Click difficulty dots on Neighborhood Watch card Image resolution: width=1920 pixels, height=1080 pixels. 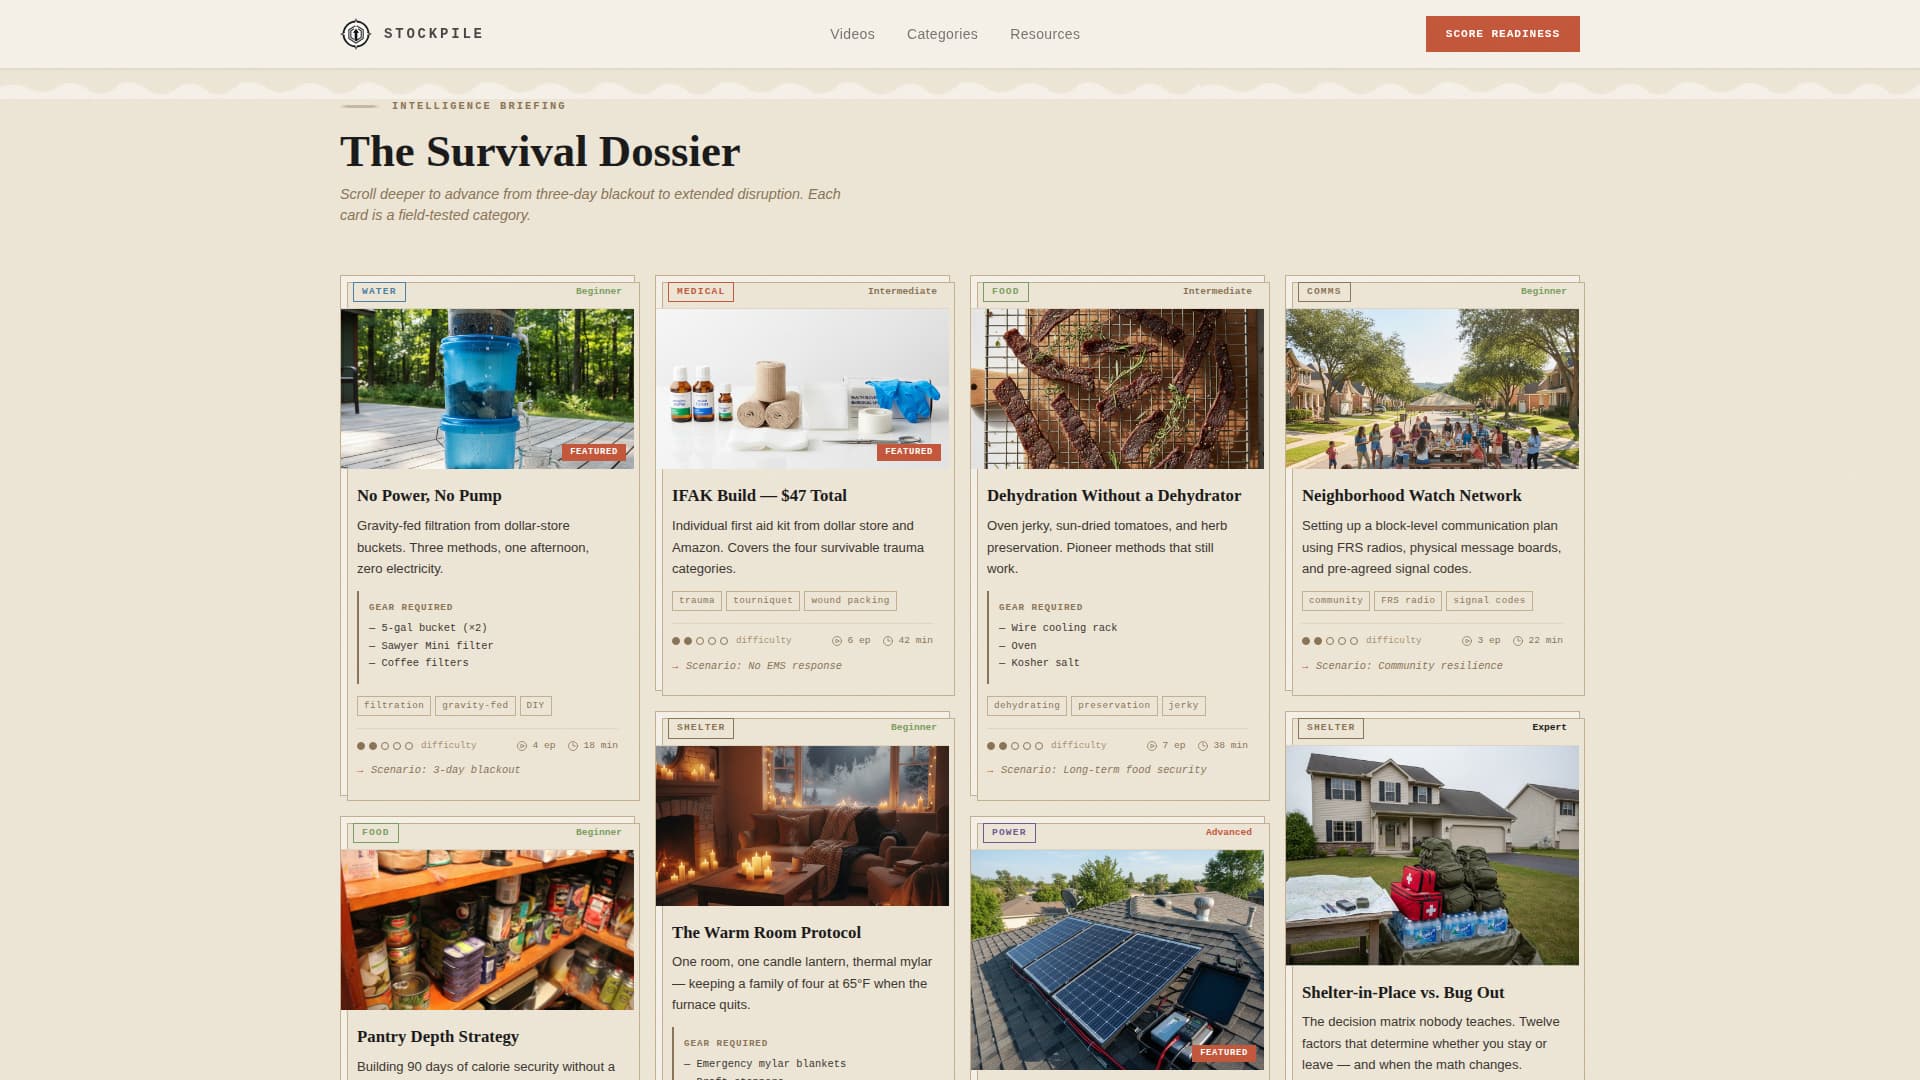[x=1330, y=641]
